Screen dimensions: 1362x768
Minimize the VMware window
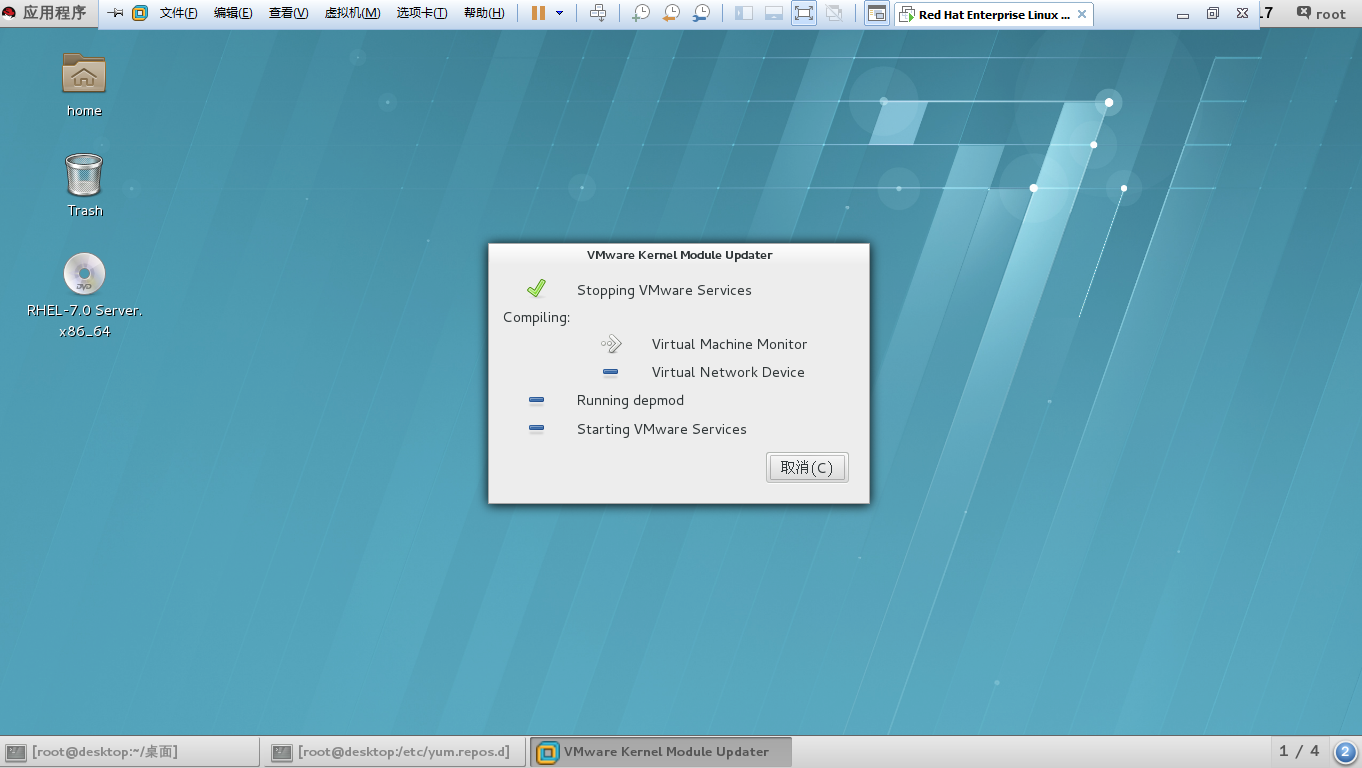(x=1183, y=14)
